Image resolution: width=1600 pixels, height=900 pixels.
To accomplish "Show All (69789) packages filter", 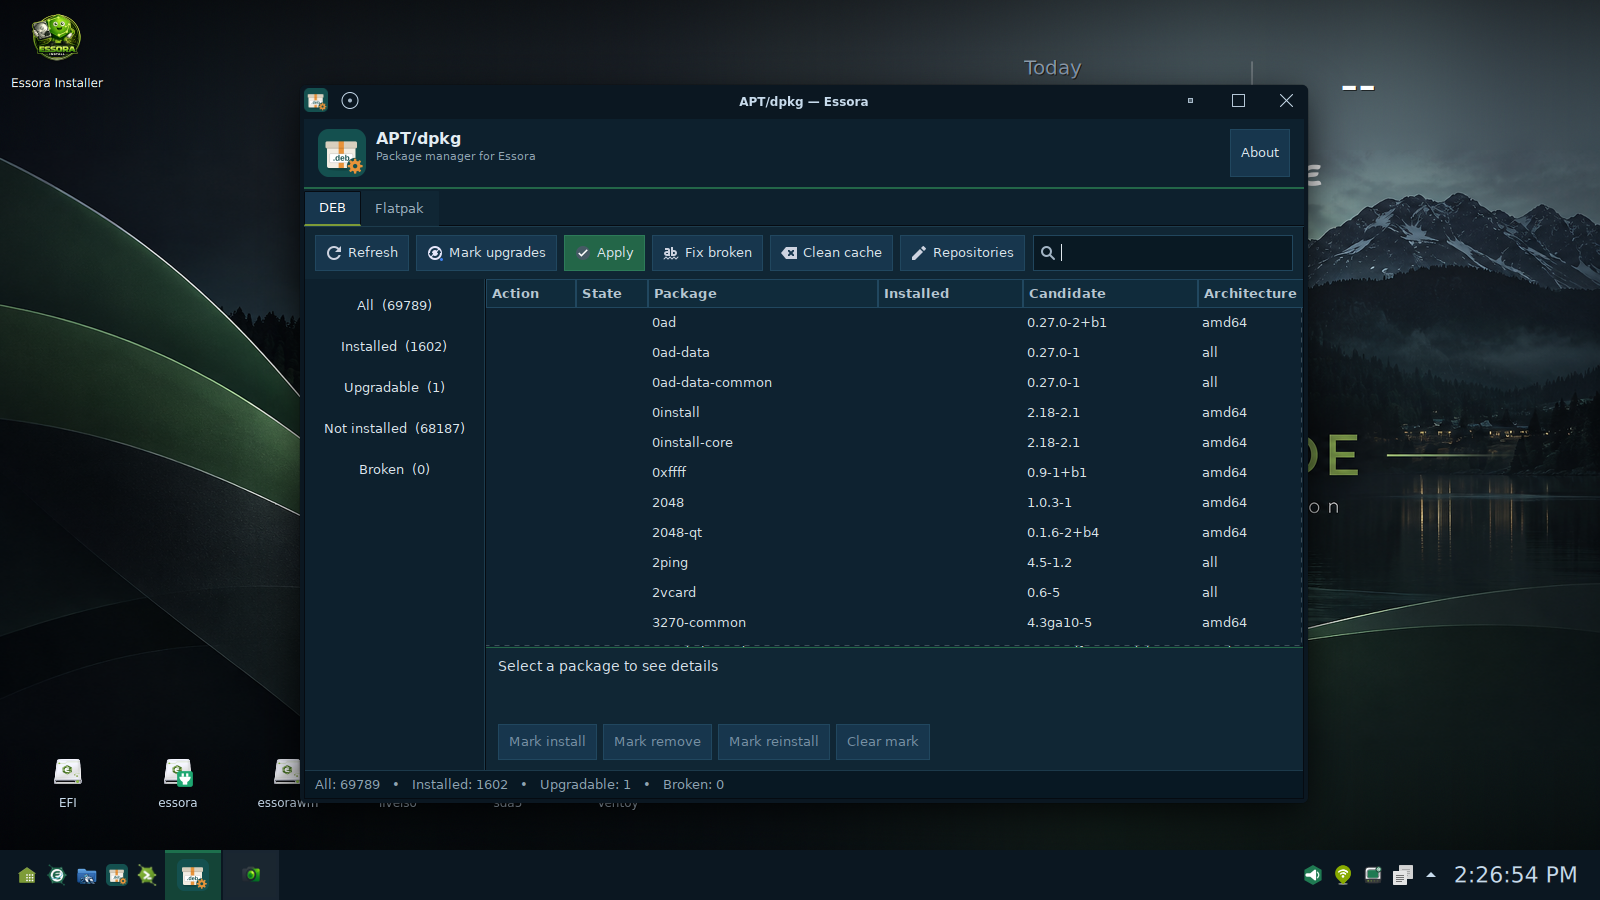I will (394, 305).
